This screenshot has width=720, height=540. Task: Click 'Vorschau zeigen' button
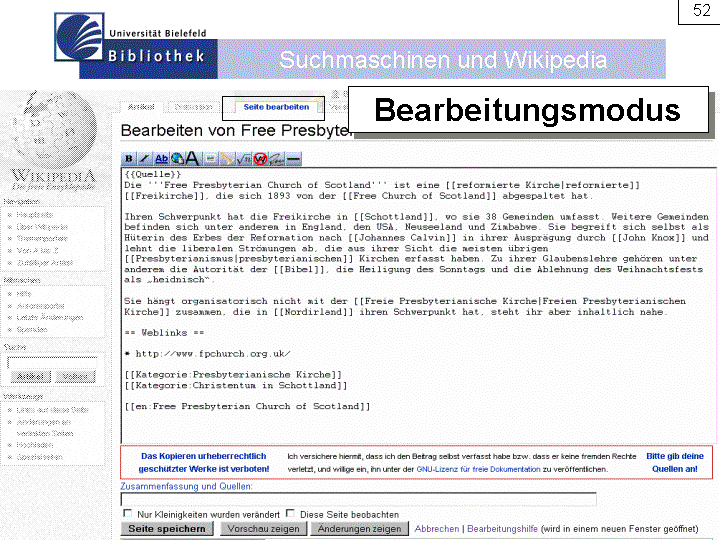point(264,529)
